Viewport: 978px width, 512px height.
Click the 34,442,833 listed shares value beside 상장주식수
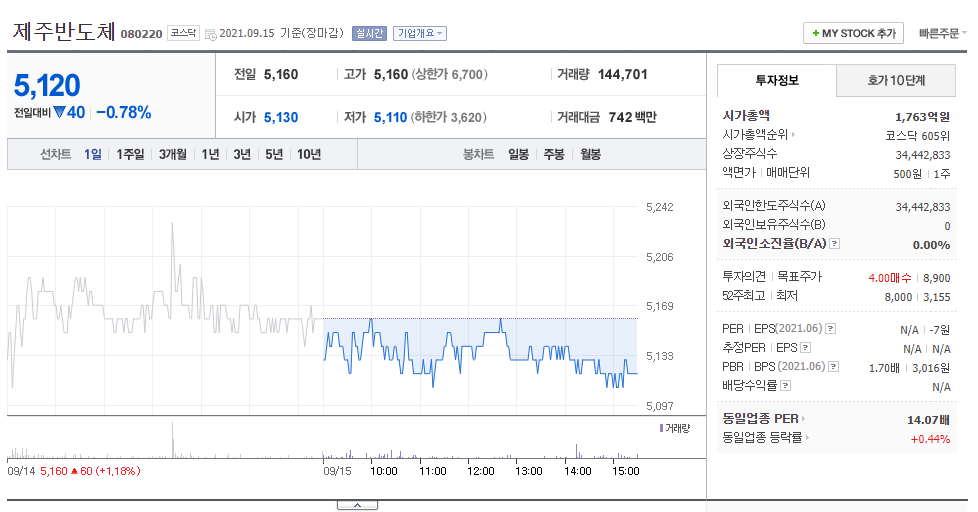922,155
